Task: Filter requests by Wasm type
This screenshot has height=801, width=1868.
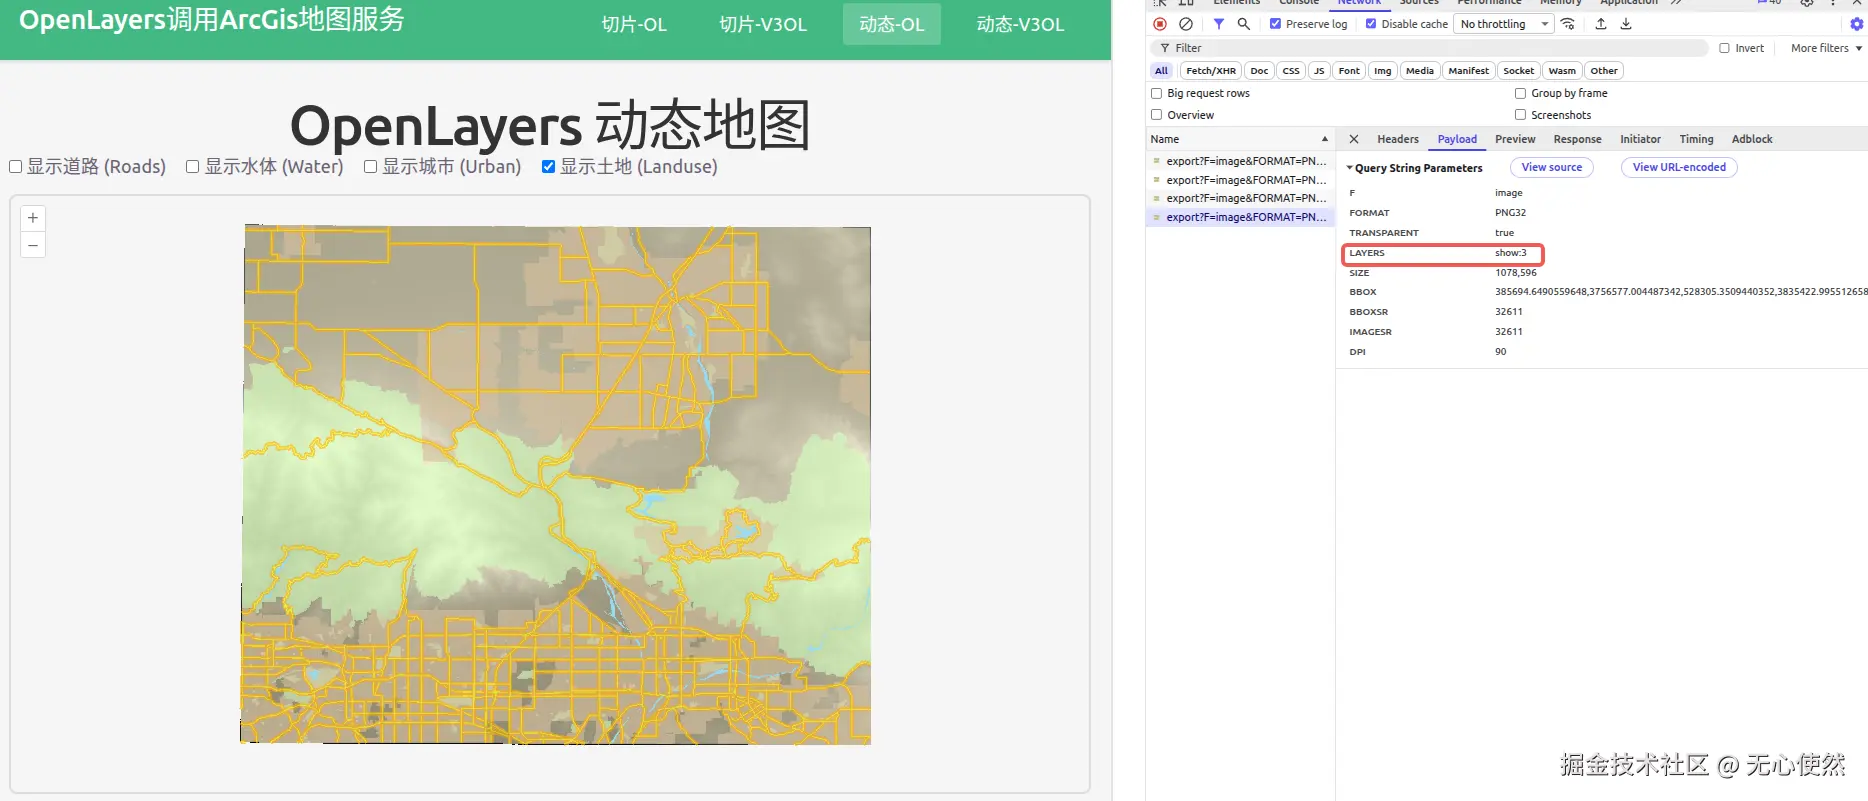Action: pos(1562,71)
